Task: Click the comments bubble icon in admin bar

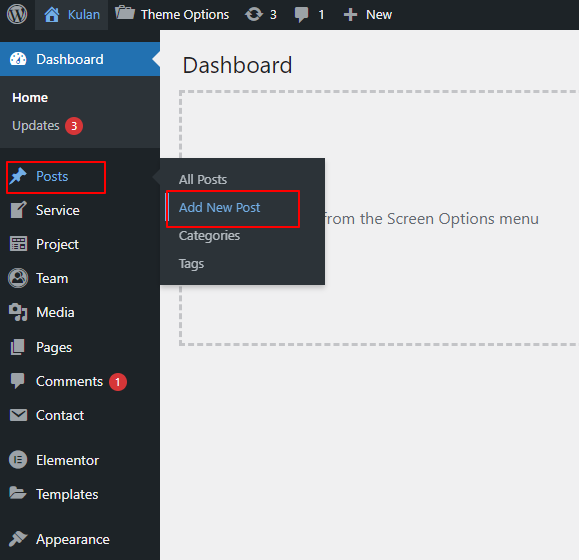Action: (x=301, y=15)
